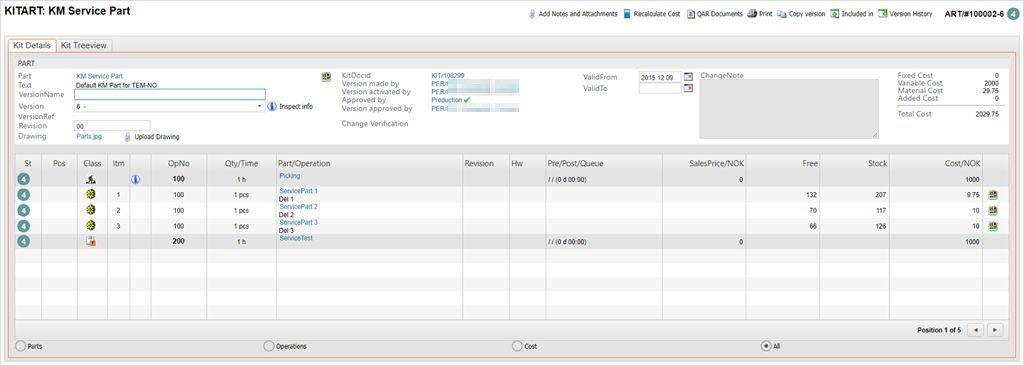
Task: Click the Copy version icon
Action: pyautogui.click(x=782, y=14)
